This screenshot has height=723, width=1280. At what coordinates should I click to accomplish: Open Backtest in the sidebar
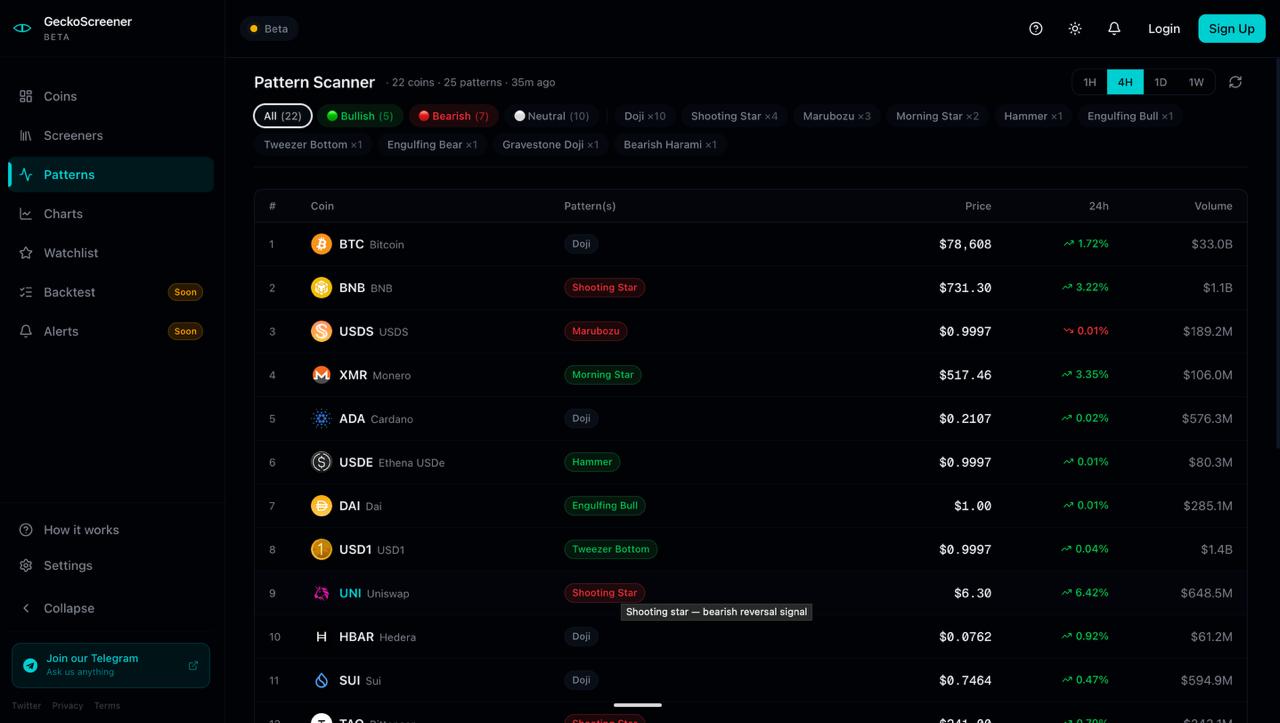click(x=111, y=292)
